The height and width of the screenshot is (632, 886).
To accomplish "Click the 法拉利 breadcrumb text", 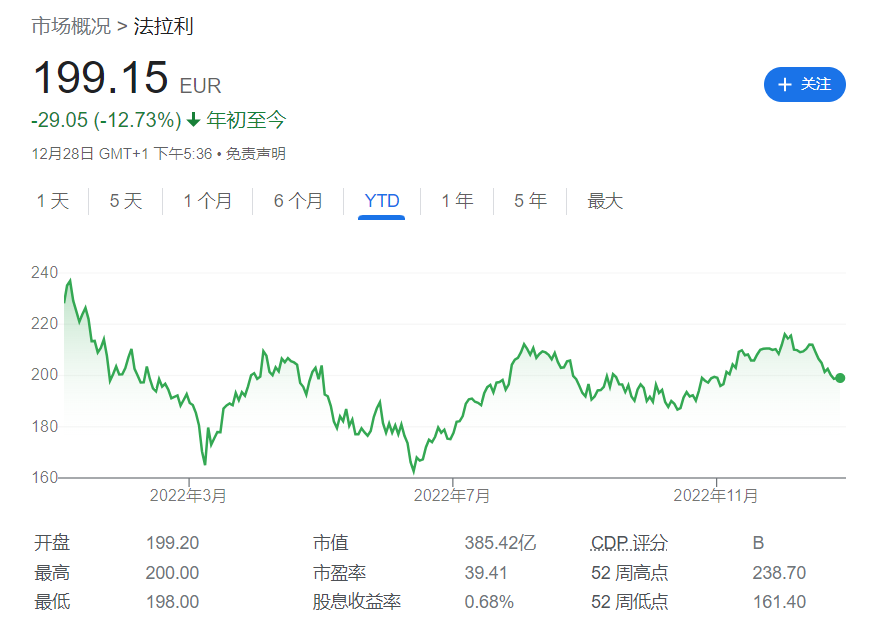I will tap(163, 26).
